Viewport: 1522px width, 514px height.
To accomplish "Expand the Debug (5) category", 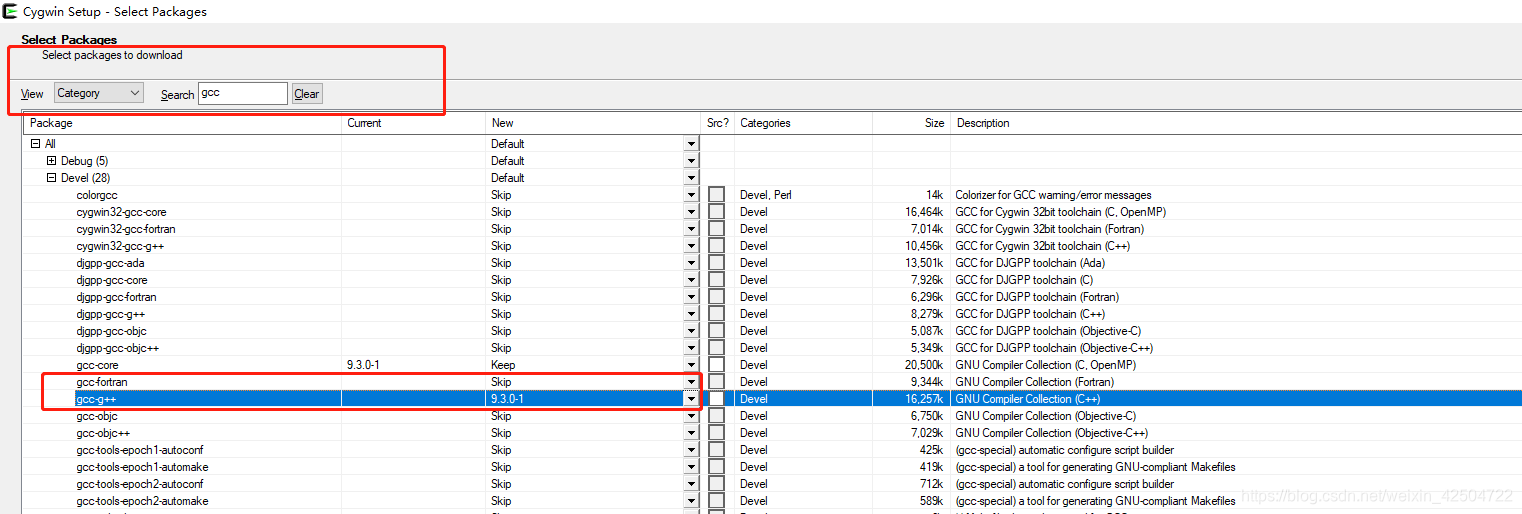I will (51, 161).
